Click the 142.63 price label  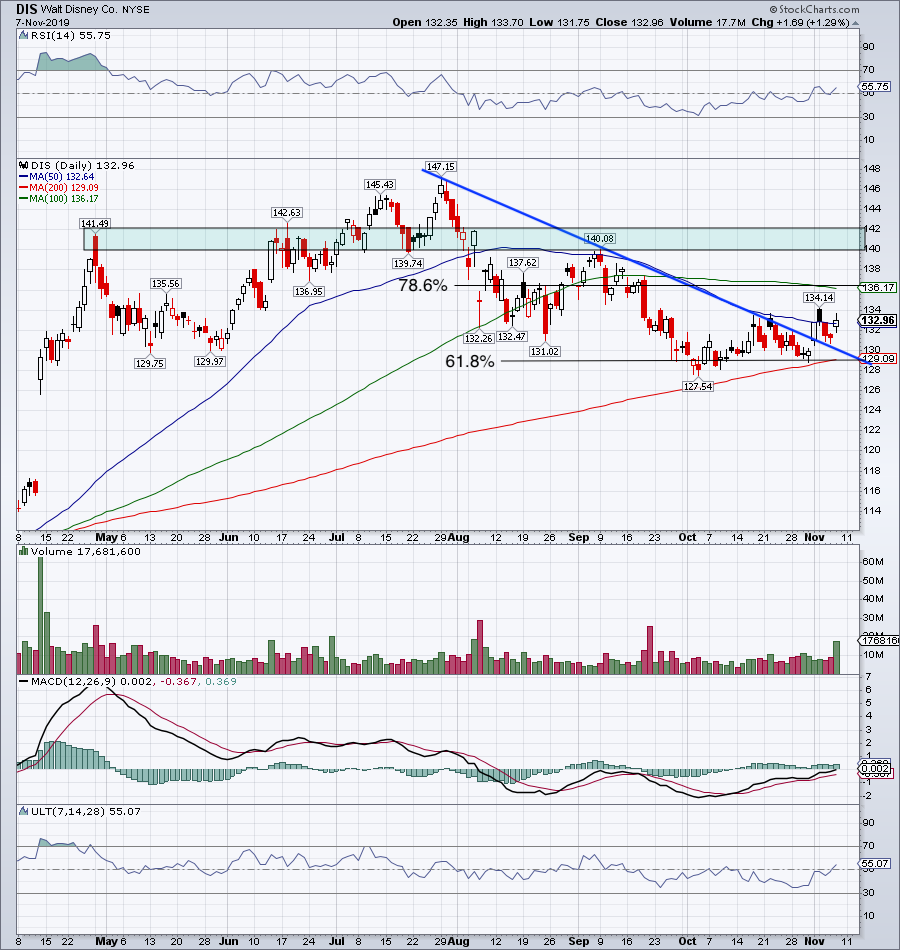pos(286,213)
